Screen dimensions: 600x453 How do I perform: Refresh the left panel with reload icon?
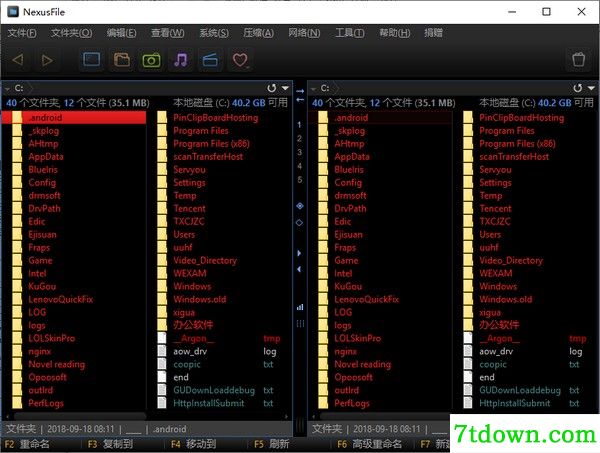click(272, 88)
